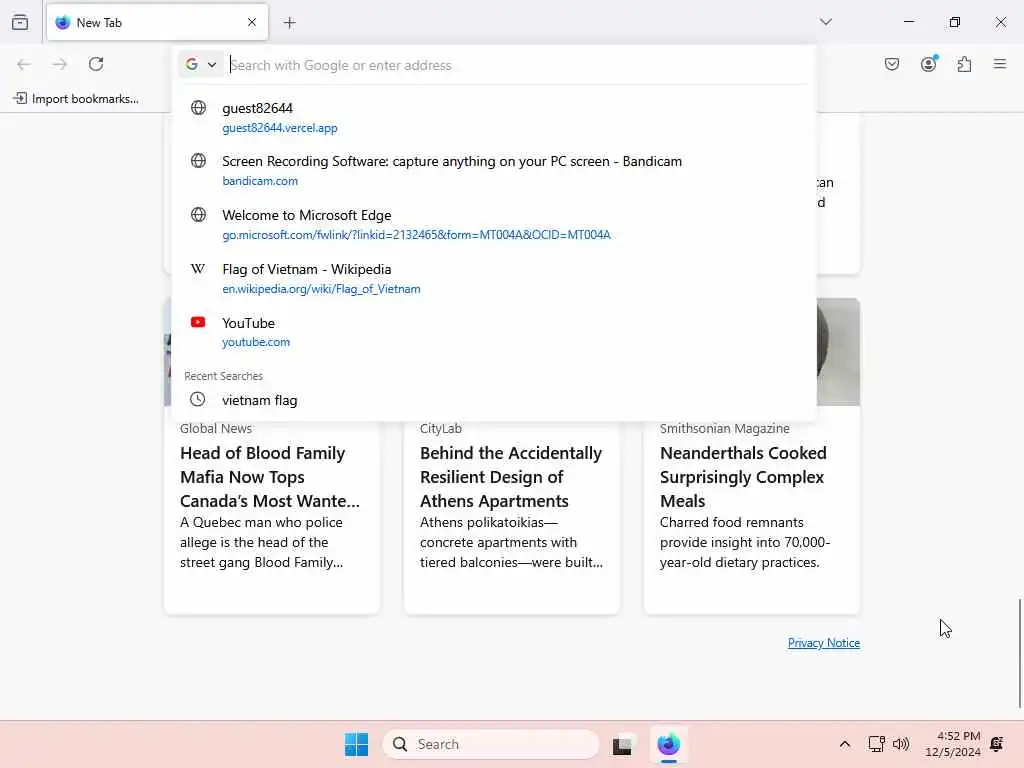Open the list all tabs chevron
The image size is (1024, 768).
[826, 22]
